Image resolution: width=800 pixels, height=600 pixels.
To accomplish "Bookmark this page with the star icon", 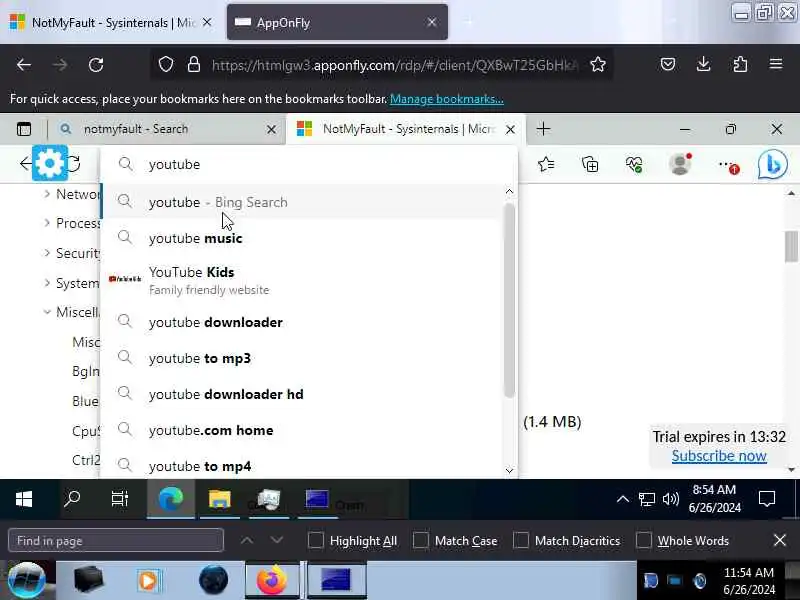I will click(597, 65).
